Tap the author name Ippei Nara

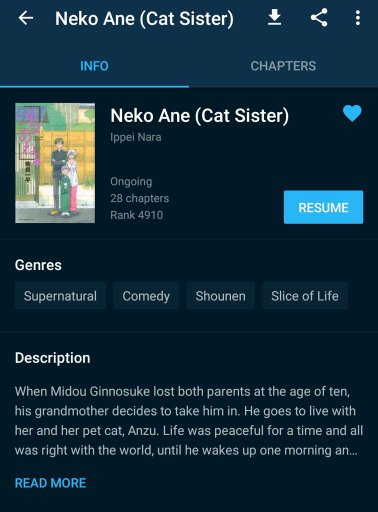point(136,137)
